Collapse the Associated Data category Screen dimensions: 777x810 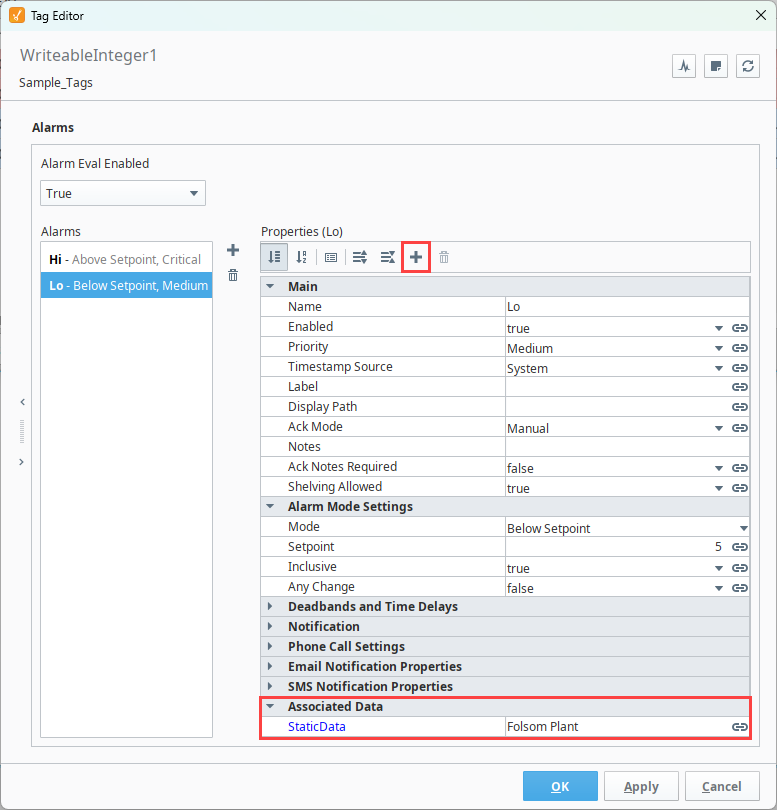pyautogui.click(x=270, y=706)
